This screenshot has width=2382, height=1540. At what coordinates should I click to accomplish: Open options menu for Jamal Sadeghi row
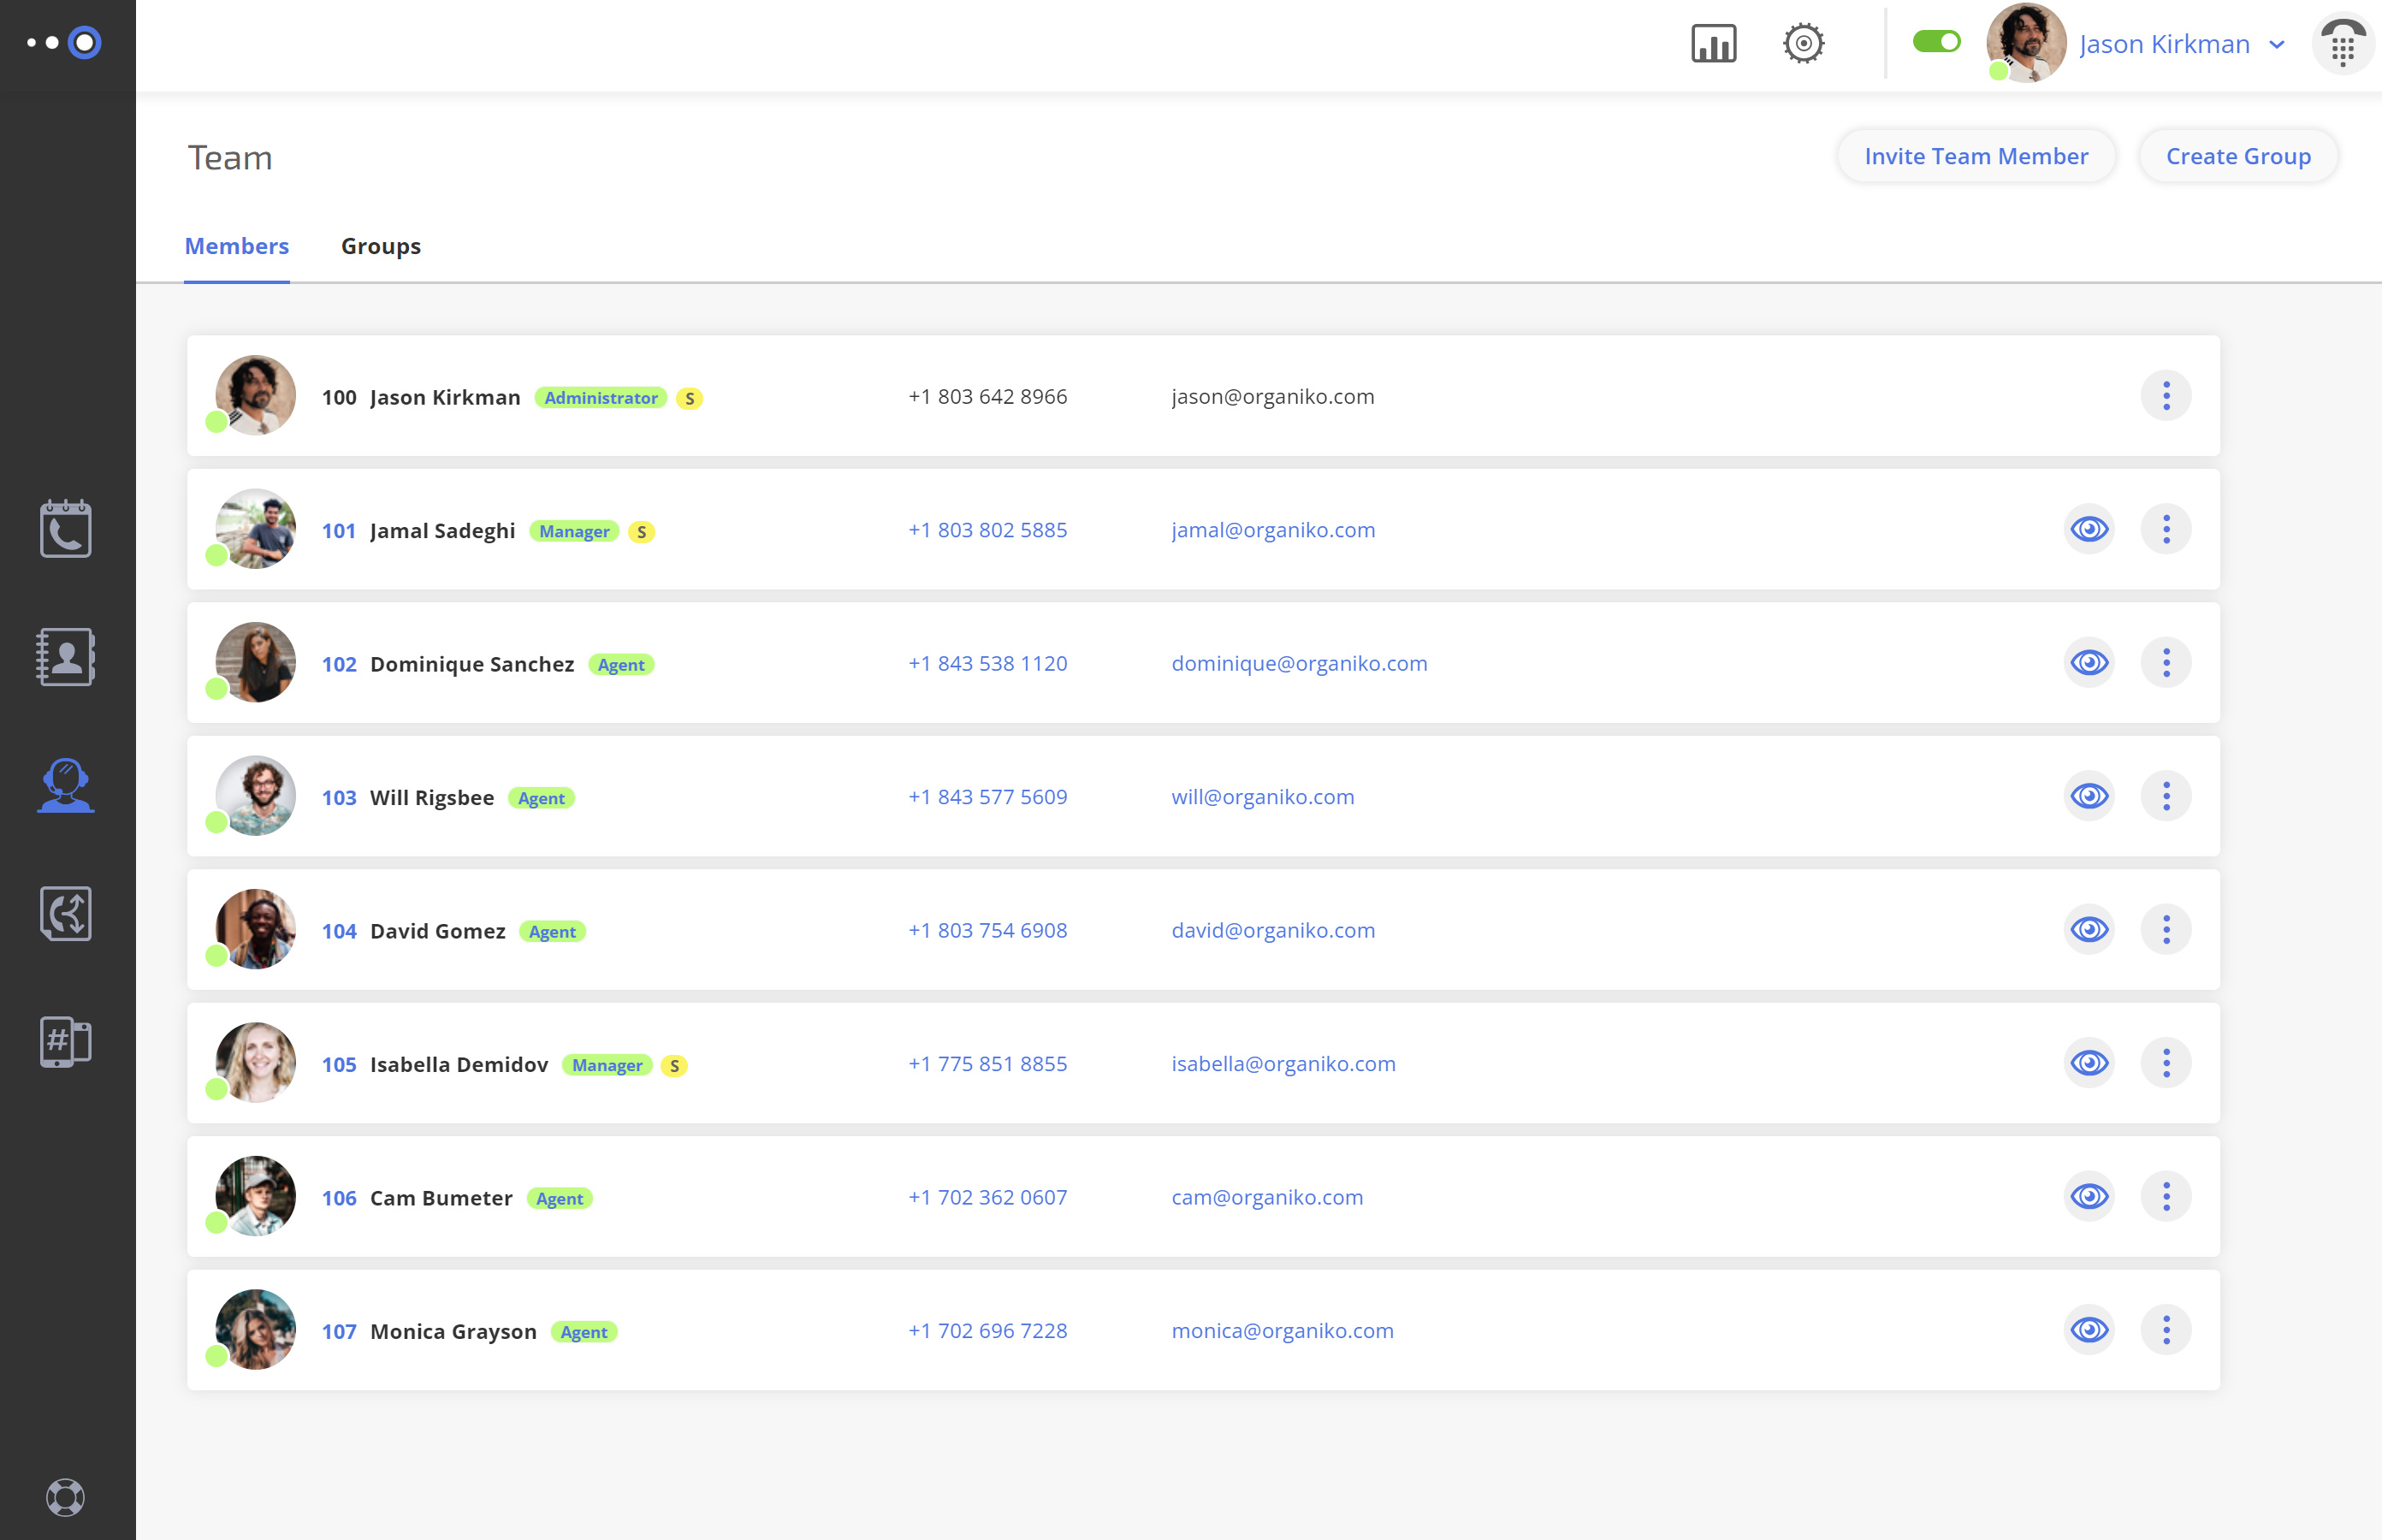[2166, 529]
